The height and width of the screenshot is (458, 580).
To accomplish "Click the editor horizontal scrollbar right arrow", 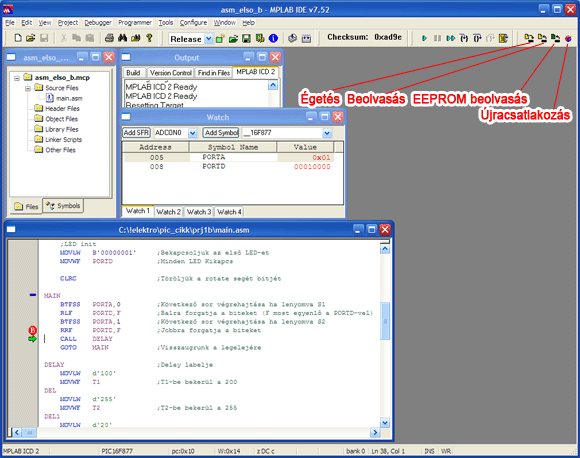I will pos(375,432).
